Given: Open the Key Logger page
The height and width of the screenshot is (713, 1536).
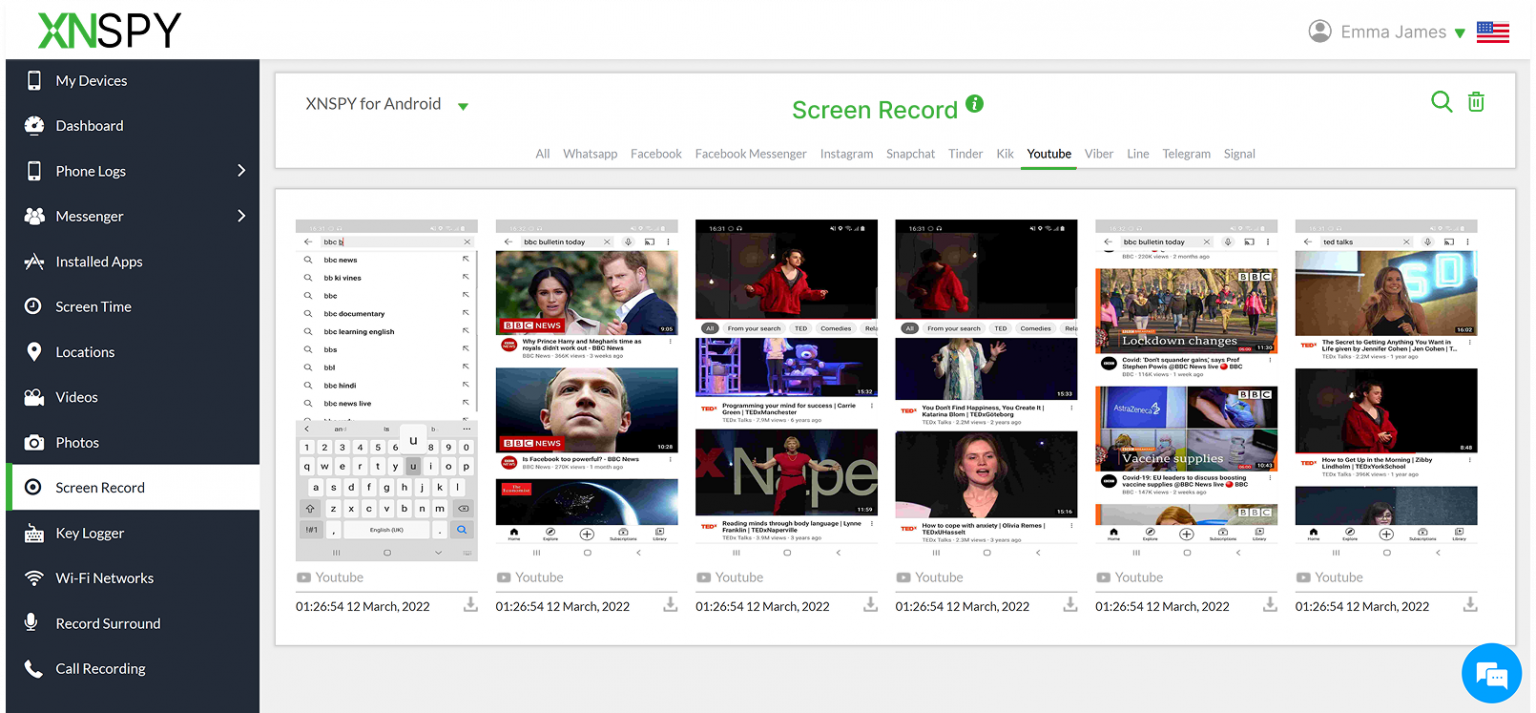Looking at the screenshot, I should coord(132,533).
